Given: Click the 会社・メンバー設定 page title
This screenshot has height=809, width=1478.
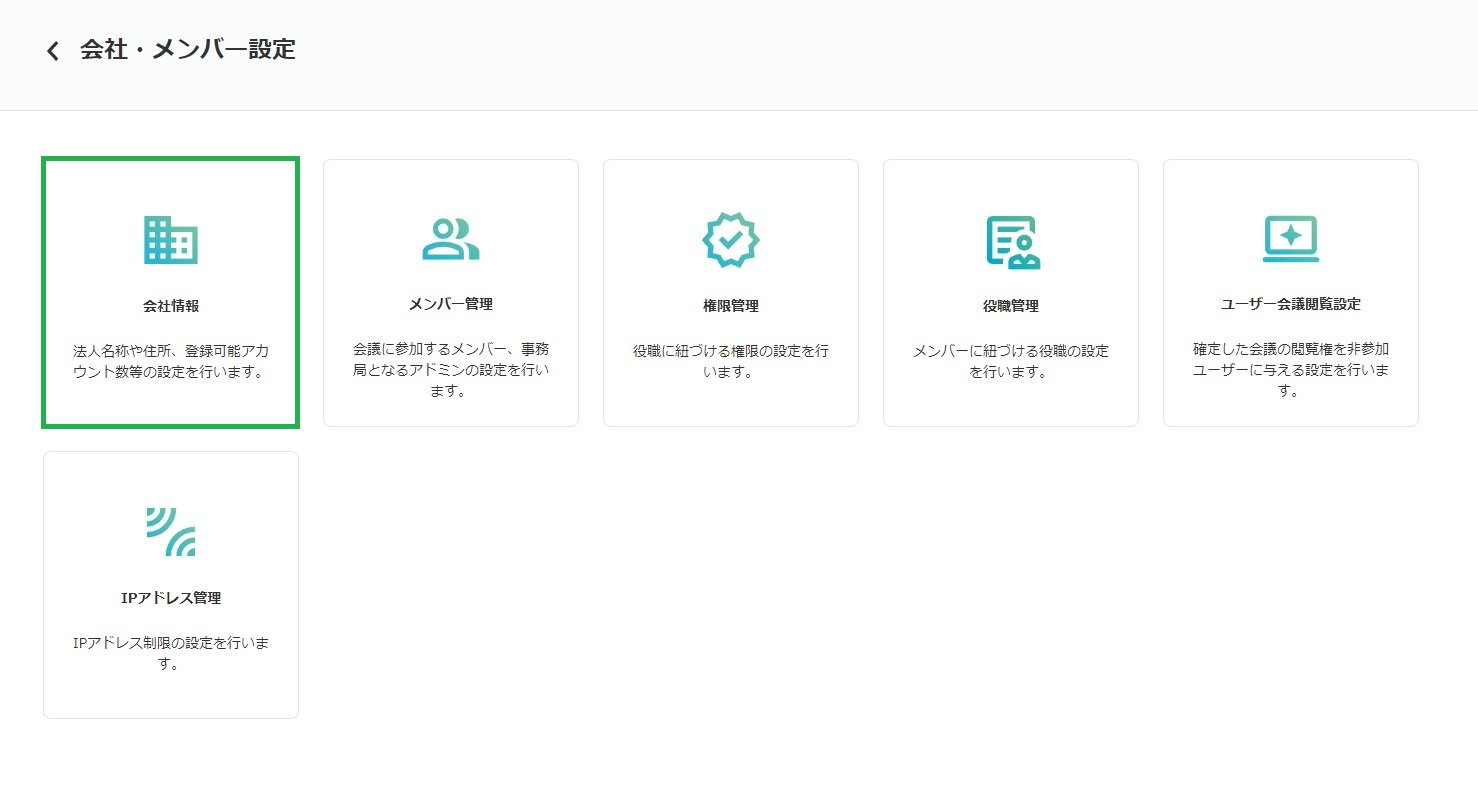Looking at the screenshot, I should (188, 50).
